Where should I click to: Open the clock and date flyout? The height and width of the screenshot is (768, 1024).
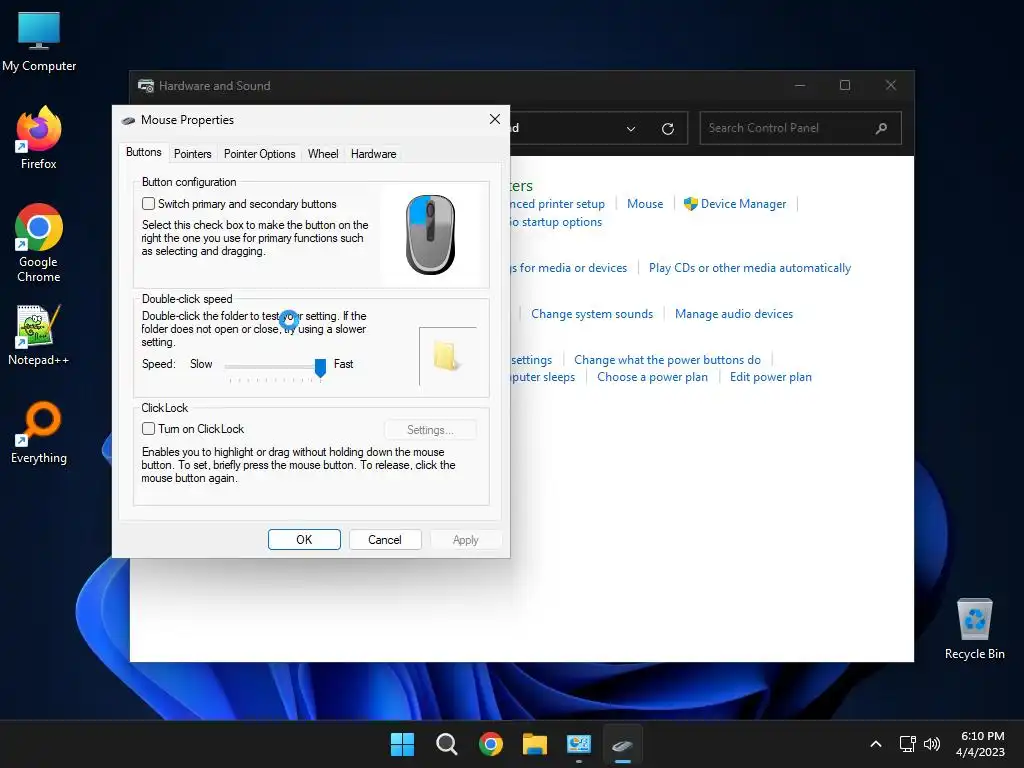[x=982, y=744]
